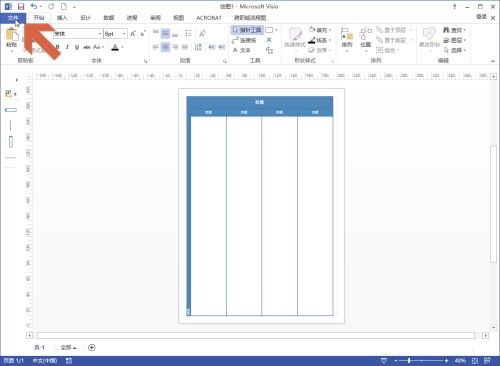Click the Undo arrow icon
This screenshot has height=366, width=500.
point(34,6)
